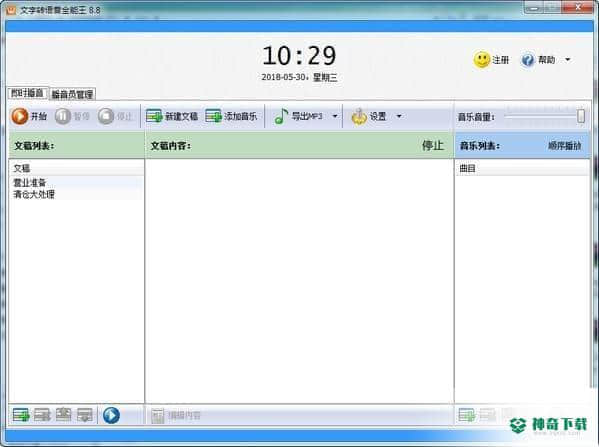Open the 帮助 help button
This screenshot has width=599, height=447.
[x=538, y=60]
